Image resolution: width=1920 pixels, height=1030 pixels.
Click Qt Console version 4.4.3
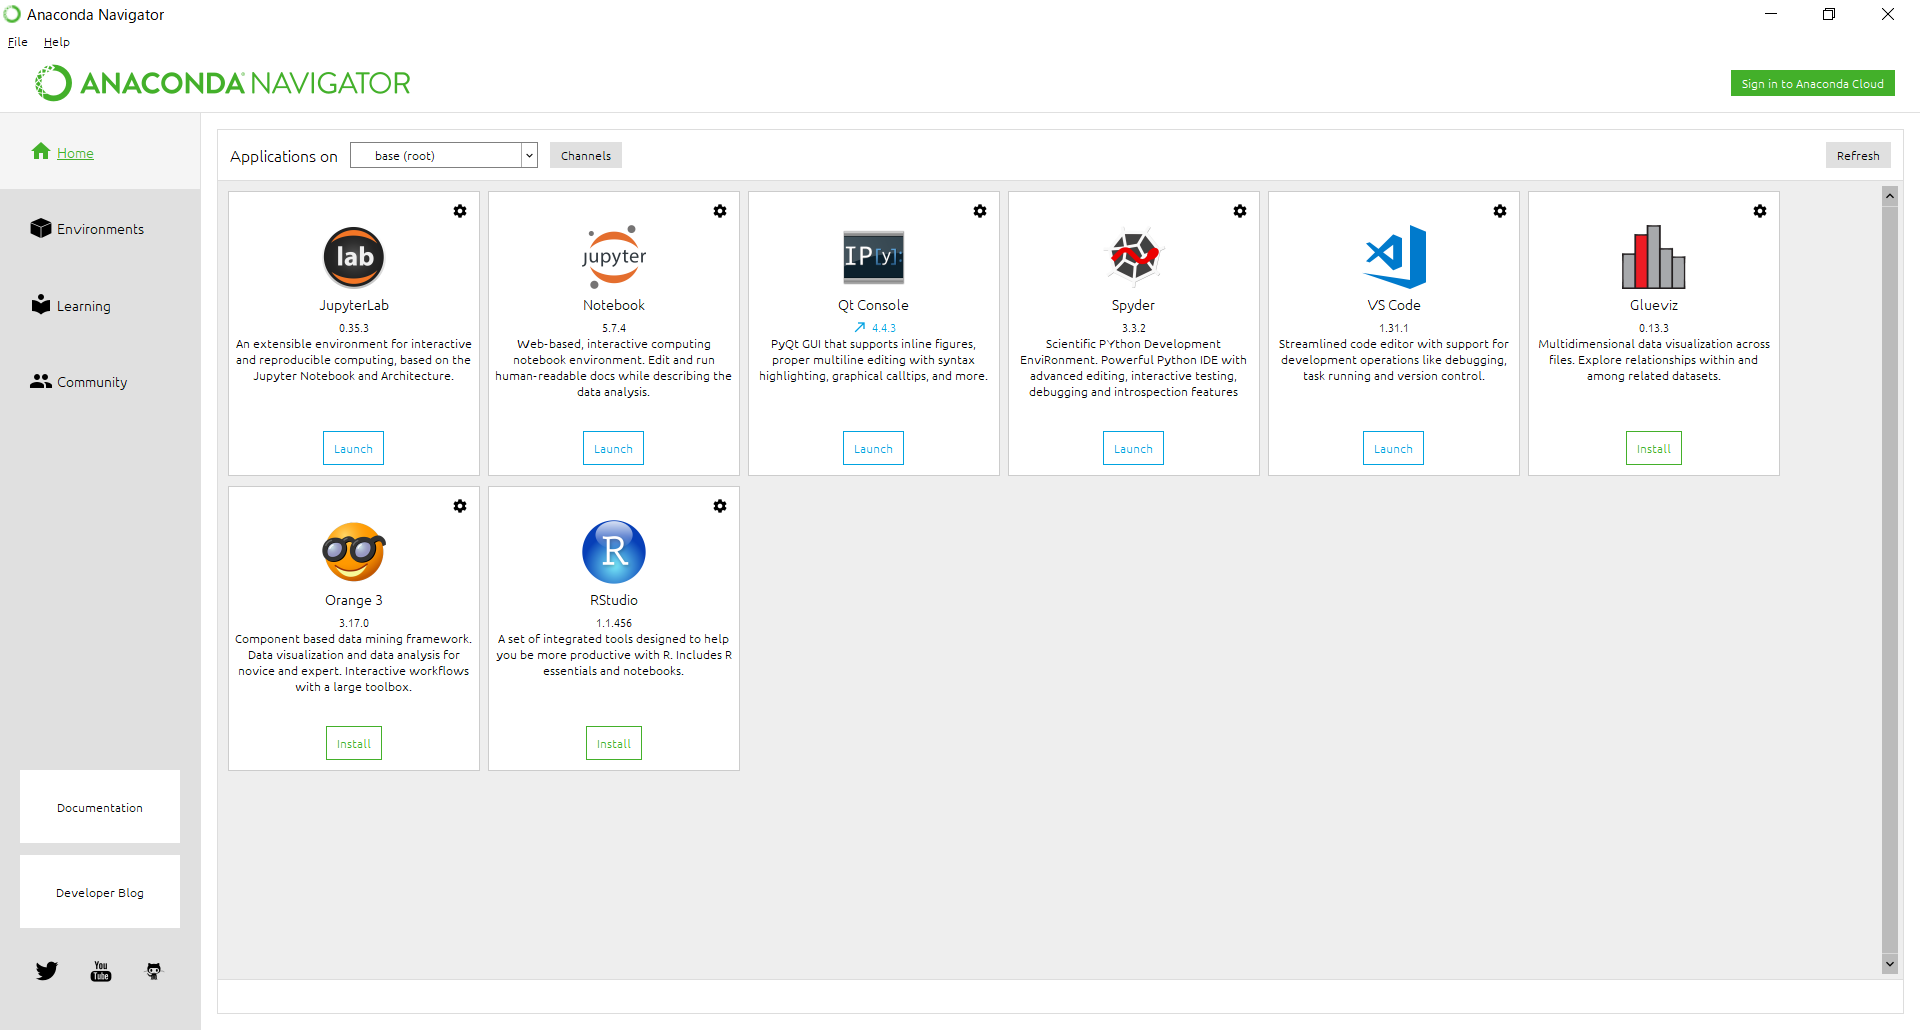[884, 328]
